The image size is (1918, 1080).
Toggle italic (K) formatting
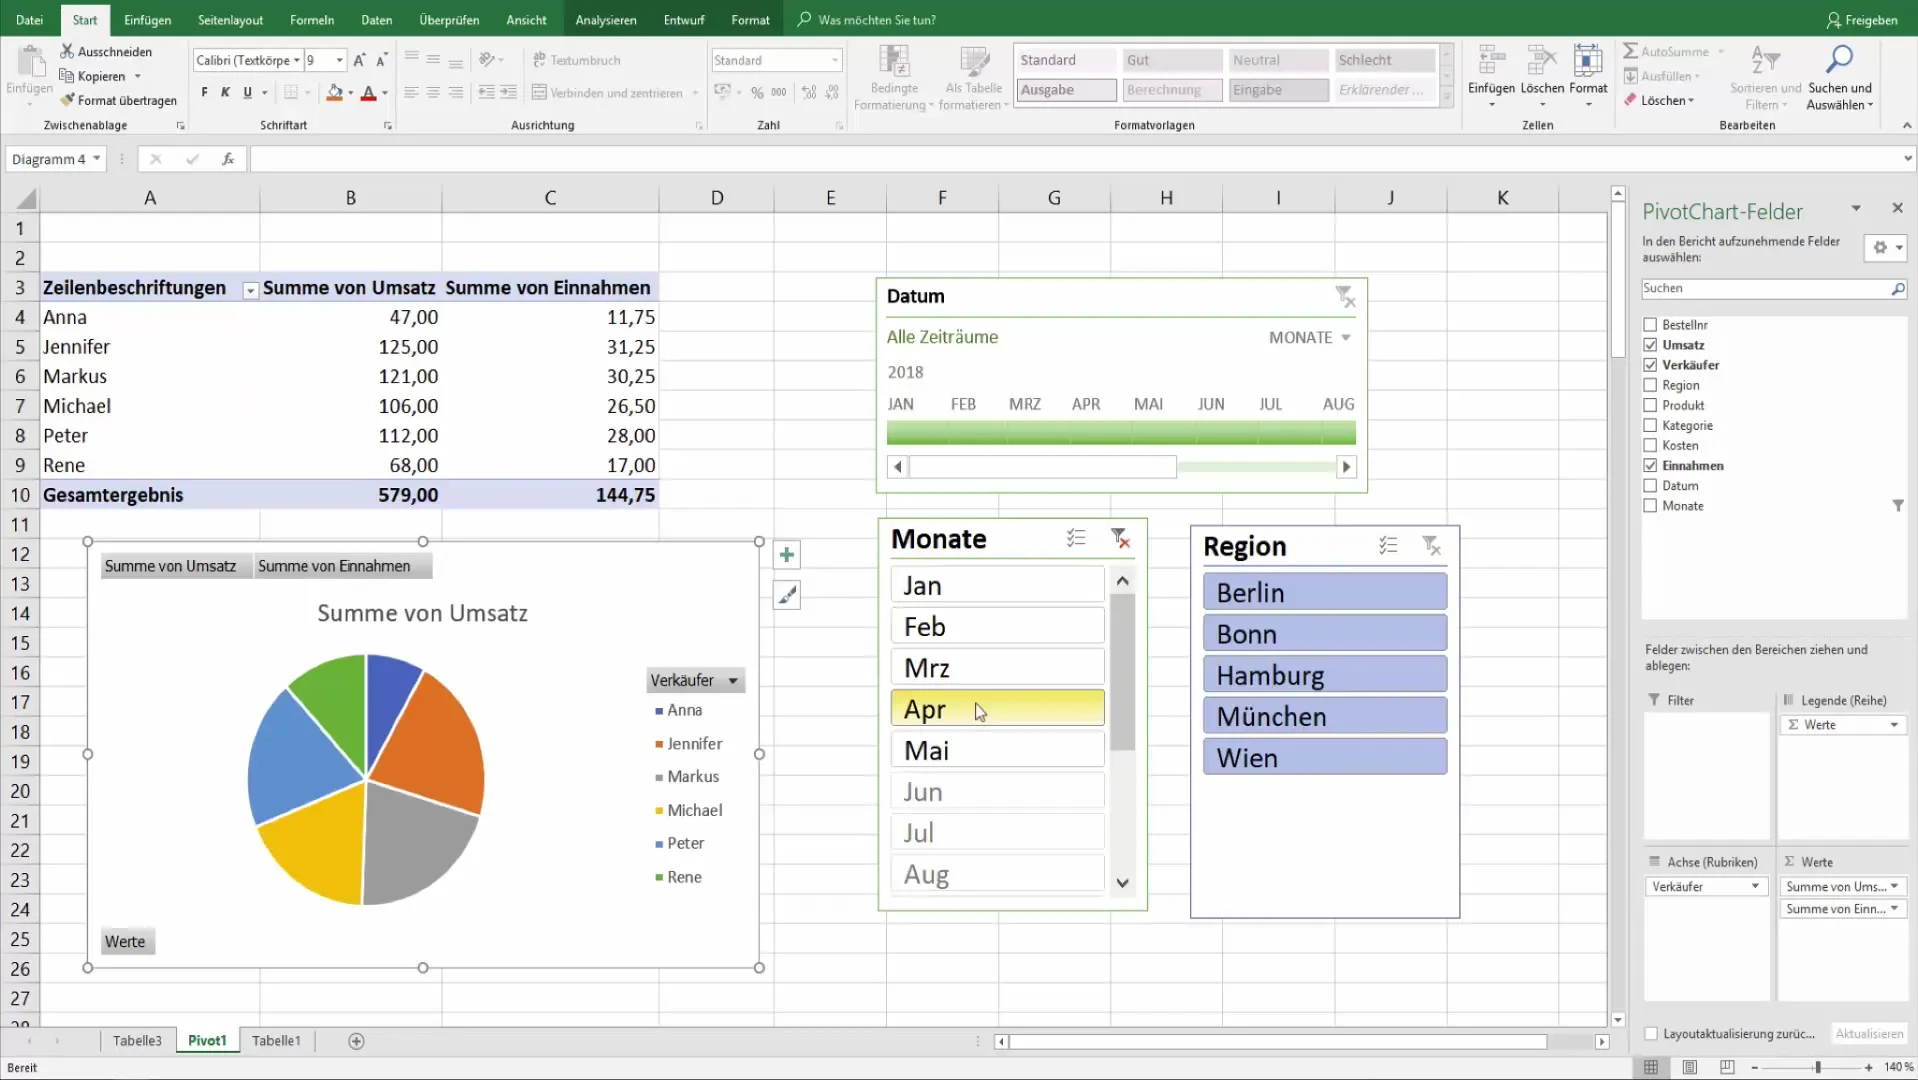226,92
